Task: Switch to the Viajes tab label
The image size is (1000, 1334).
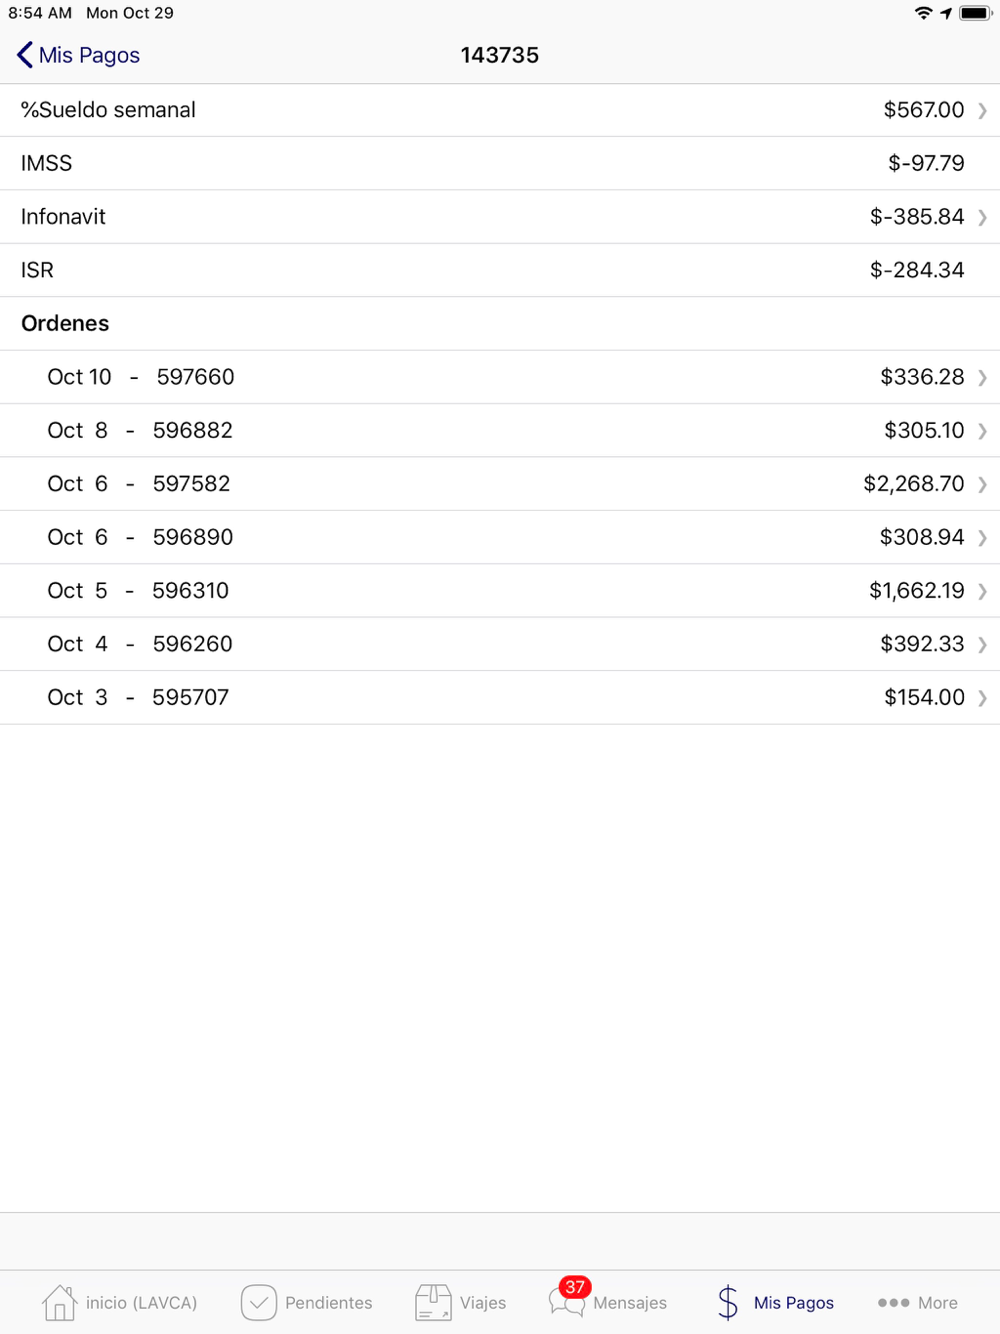Action: click(483, 1302)
